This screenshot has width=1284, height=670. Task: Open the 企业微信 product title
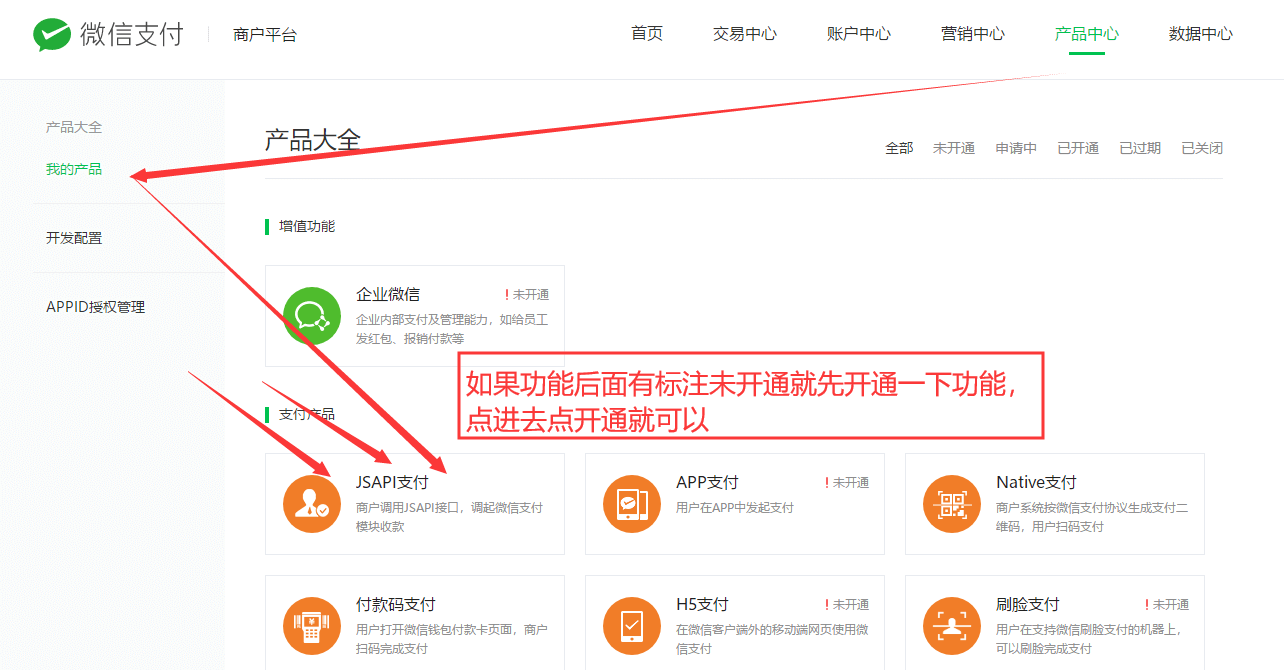tap(388, 294)
